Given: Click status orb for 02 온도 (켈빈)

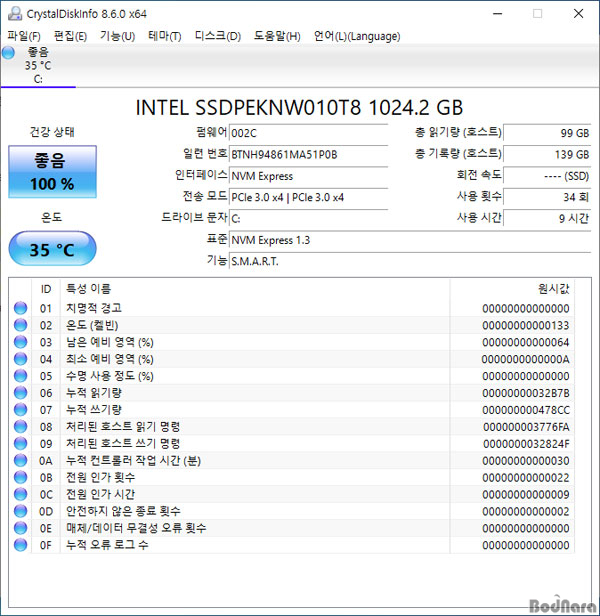Looking at the screenshot, I should point(20,325).
